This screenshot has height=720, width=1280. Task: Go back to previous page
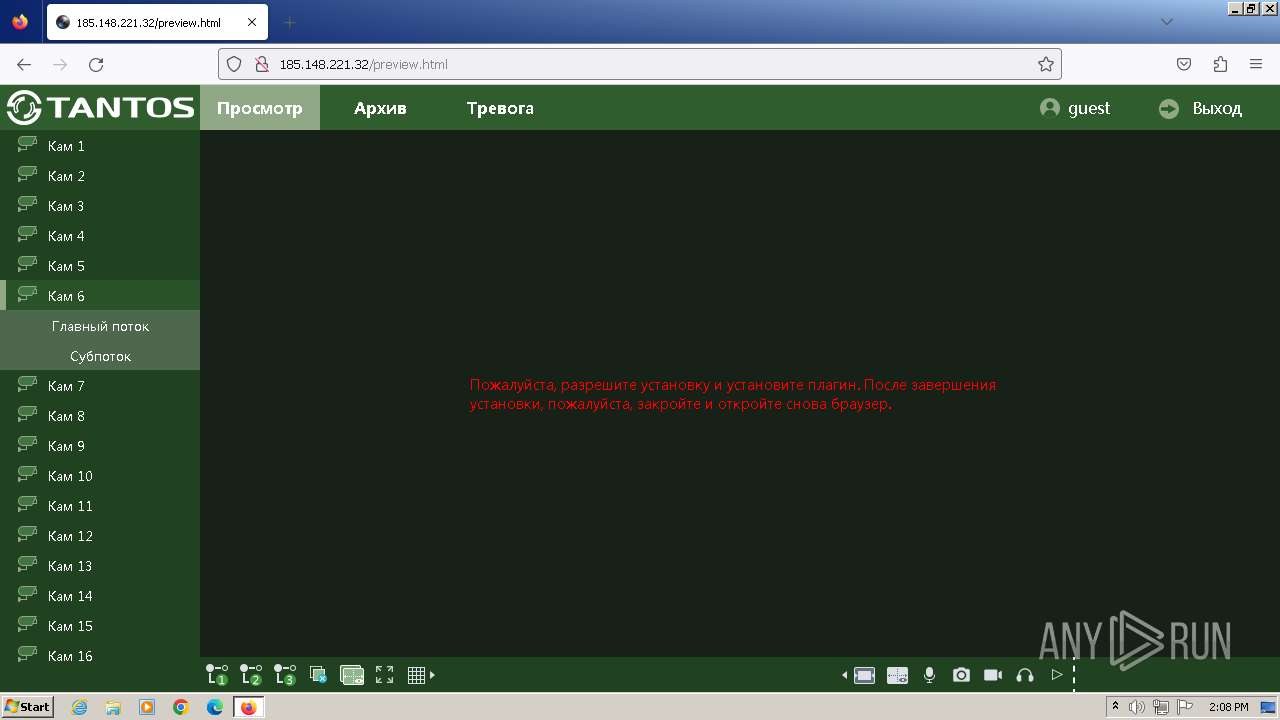pos(24,64)
